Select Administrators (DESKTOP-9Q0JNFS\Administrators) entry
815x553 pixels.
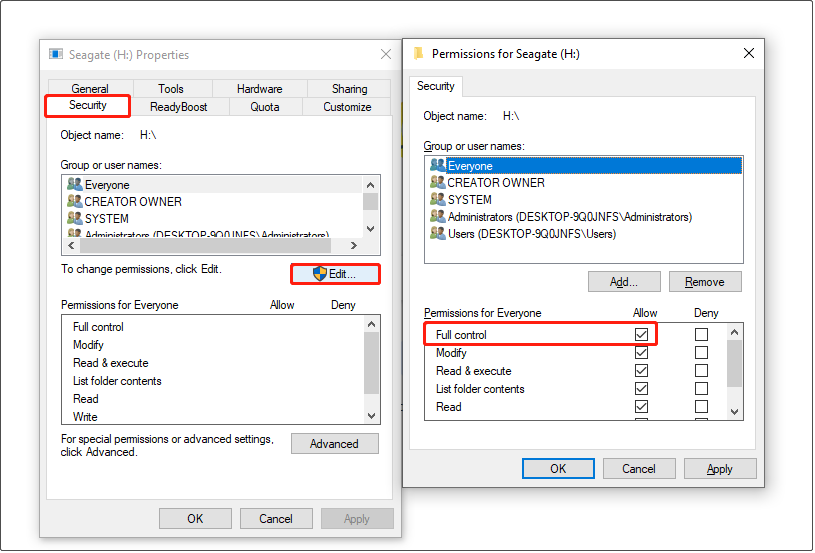(x=586, y=217)
